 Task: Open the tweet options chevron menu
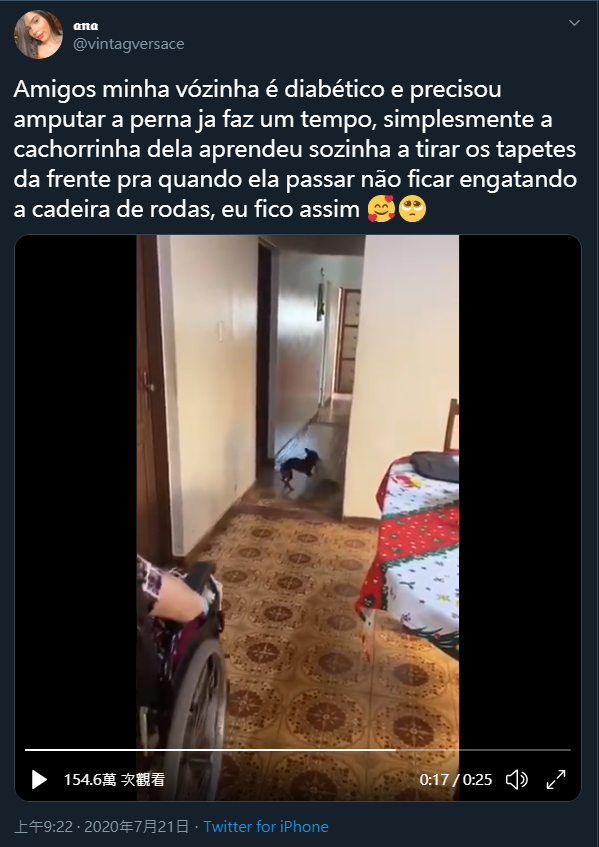point(574,23)
